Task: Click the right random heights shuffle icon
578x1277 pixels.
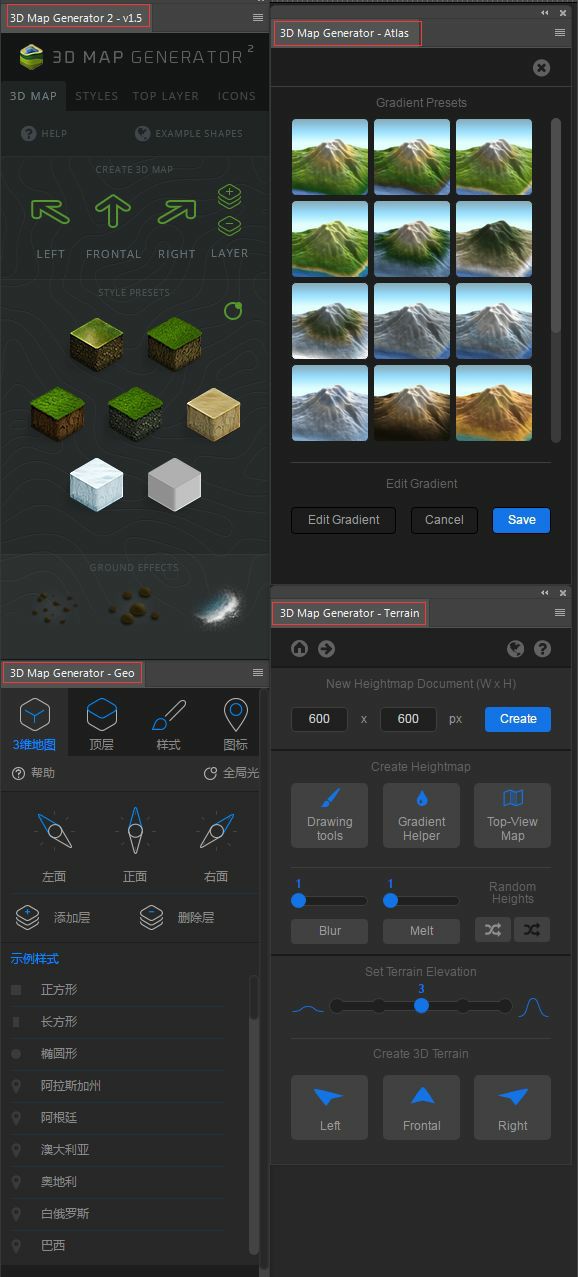Action: coord(532,930)
